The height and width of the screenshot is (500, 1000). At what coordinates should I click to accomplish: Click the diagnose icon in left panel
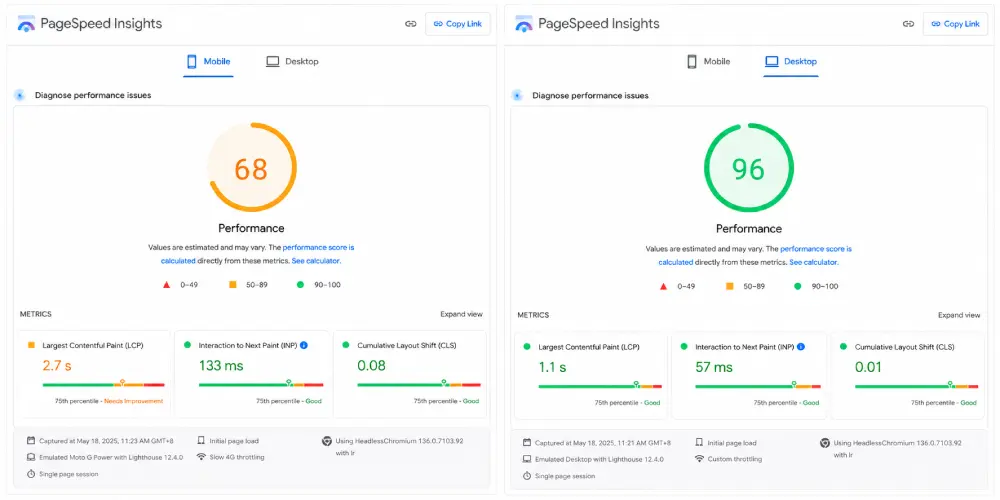point(20,96)
